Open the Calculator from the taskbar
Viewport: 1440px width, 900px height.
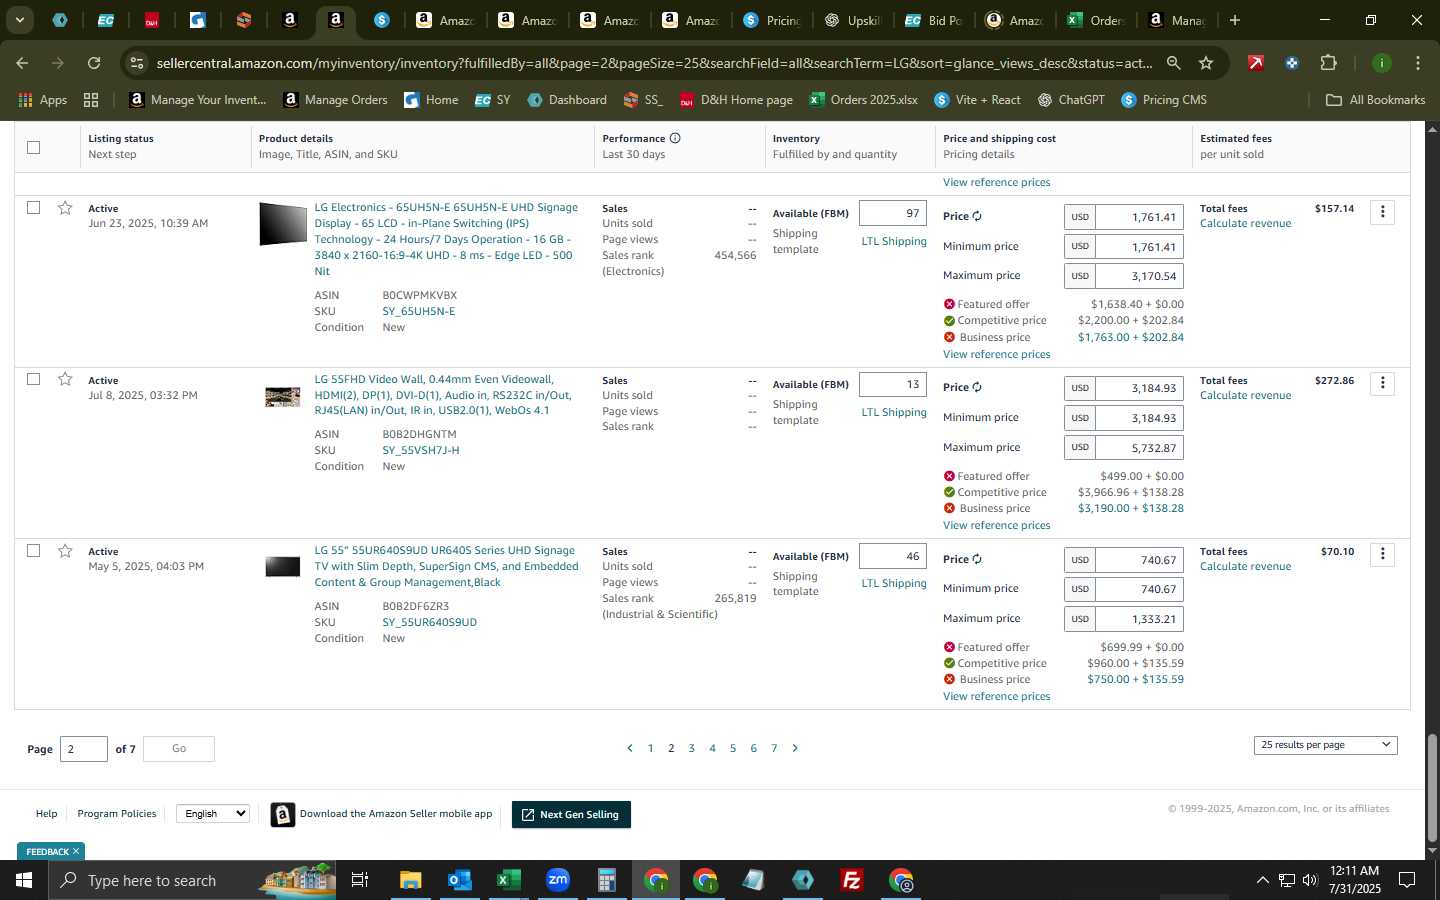(606, 880)
